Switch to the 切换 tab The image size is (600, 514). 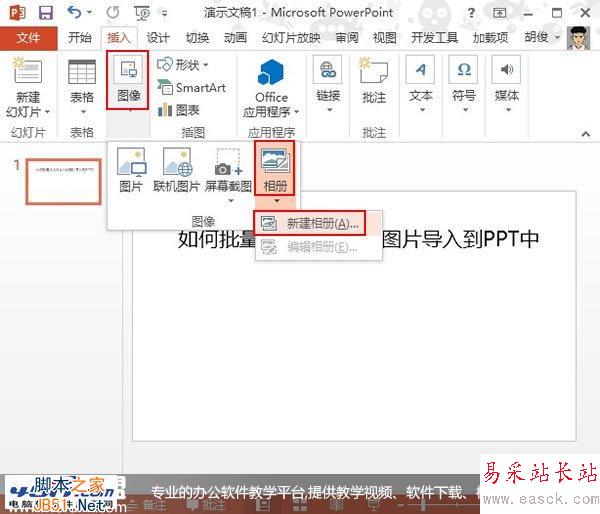tap(197, 38)
